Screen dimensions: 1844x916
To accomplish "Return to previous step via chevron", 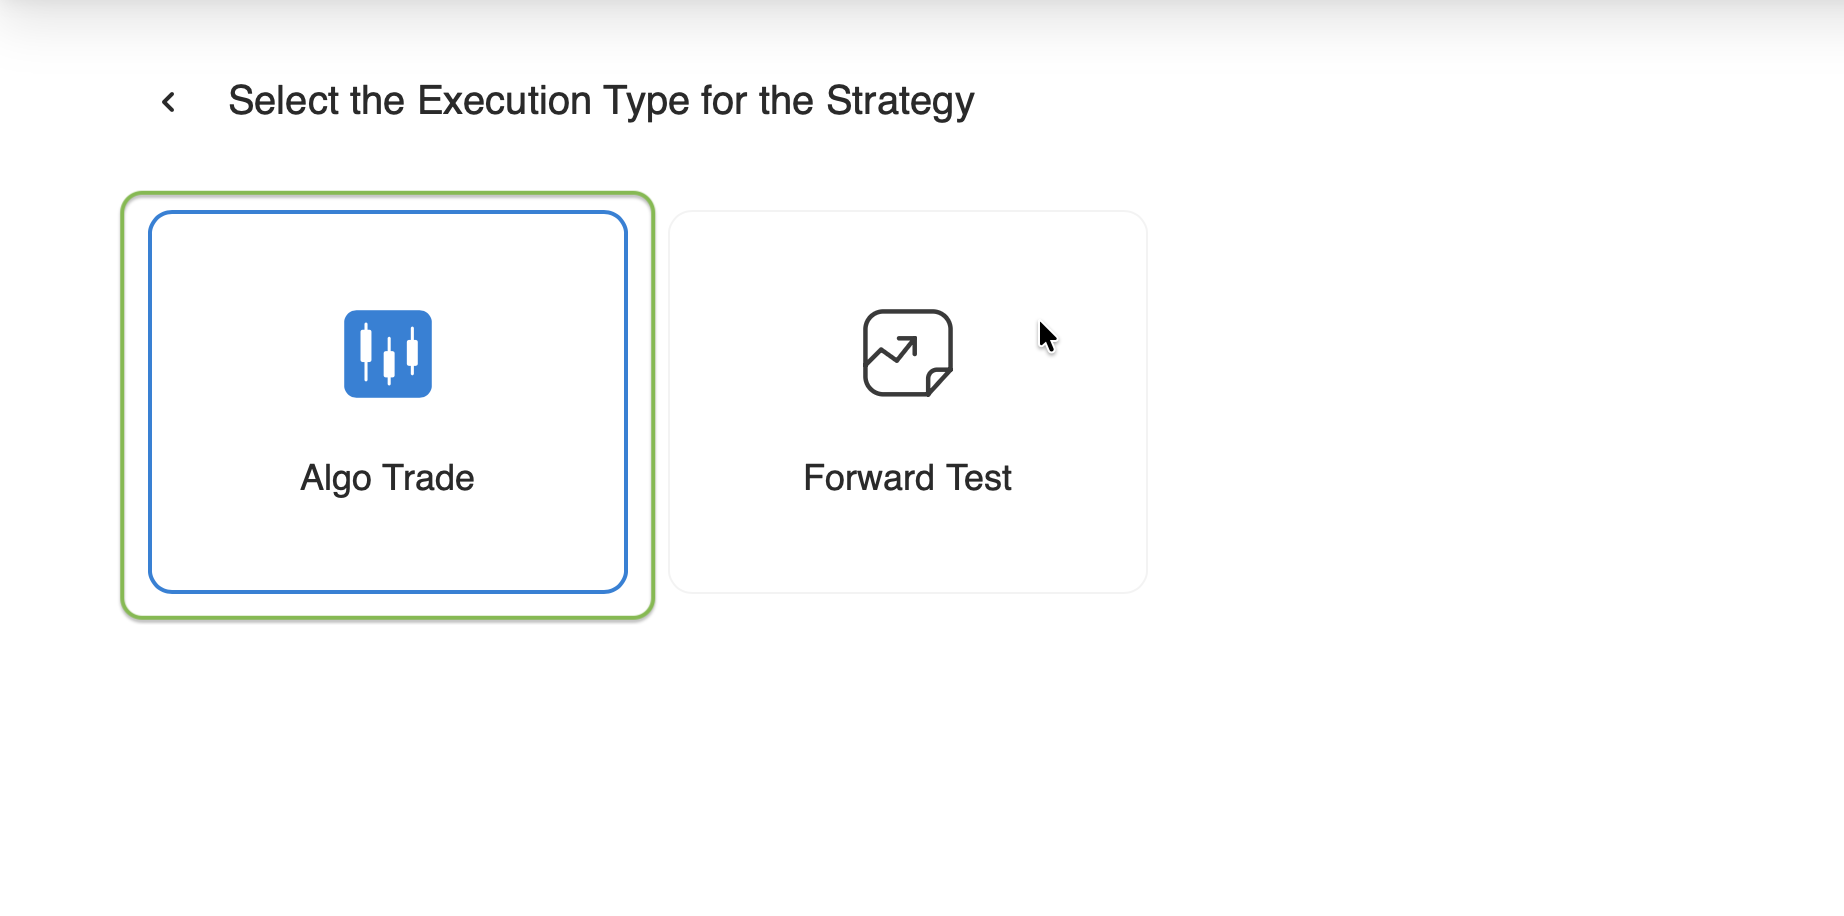I will 169,102.
